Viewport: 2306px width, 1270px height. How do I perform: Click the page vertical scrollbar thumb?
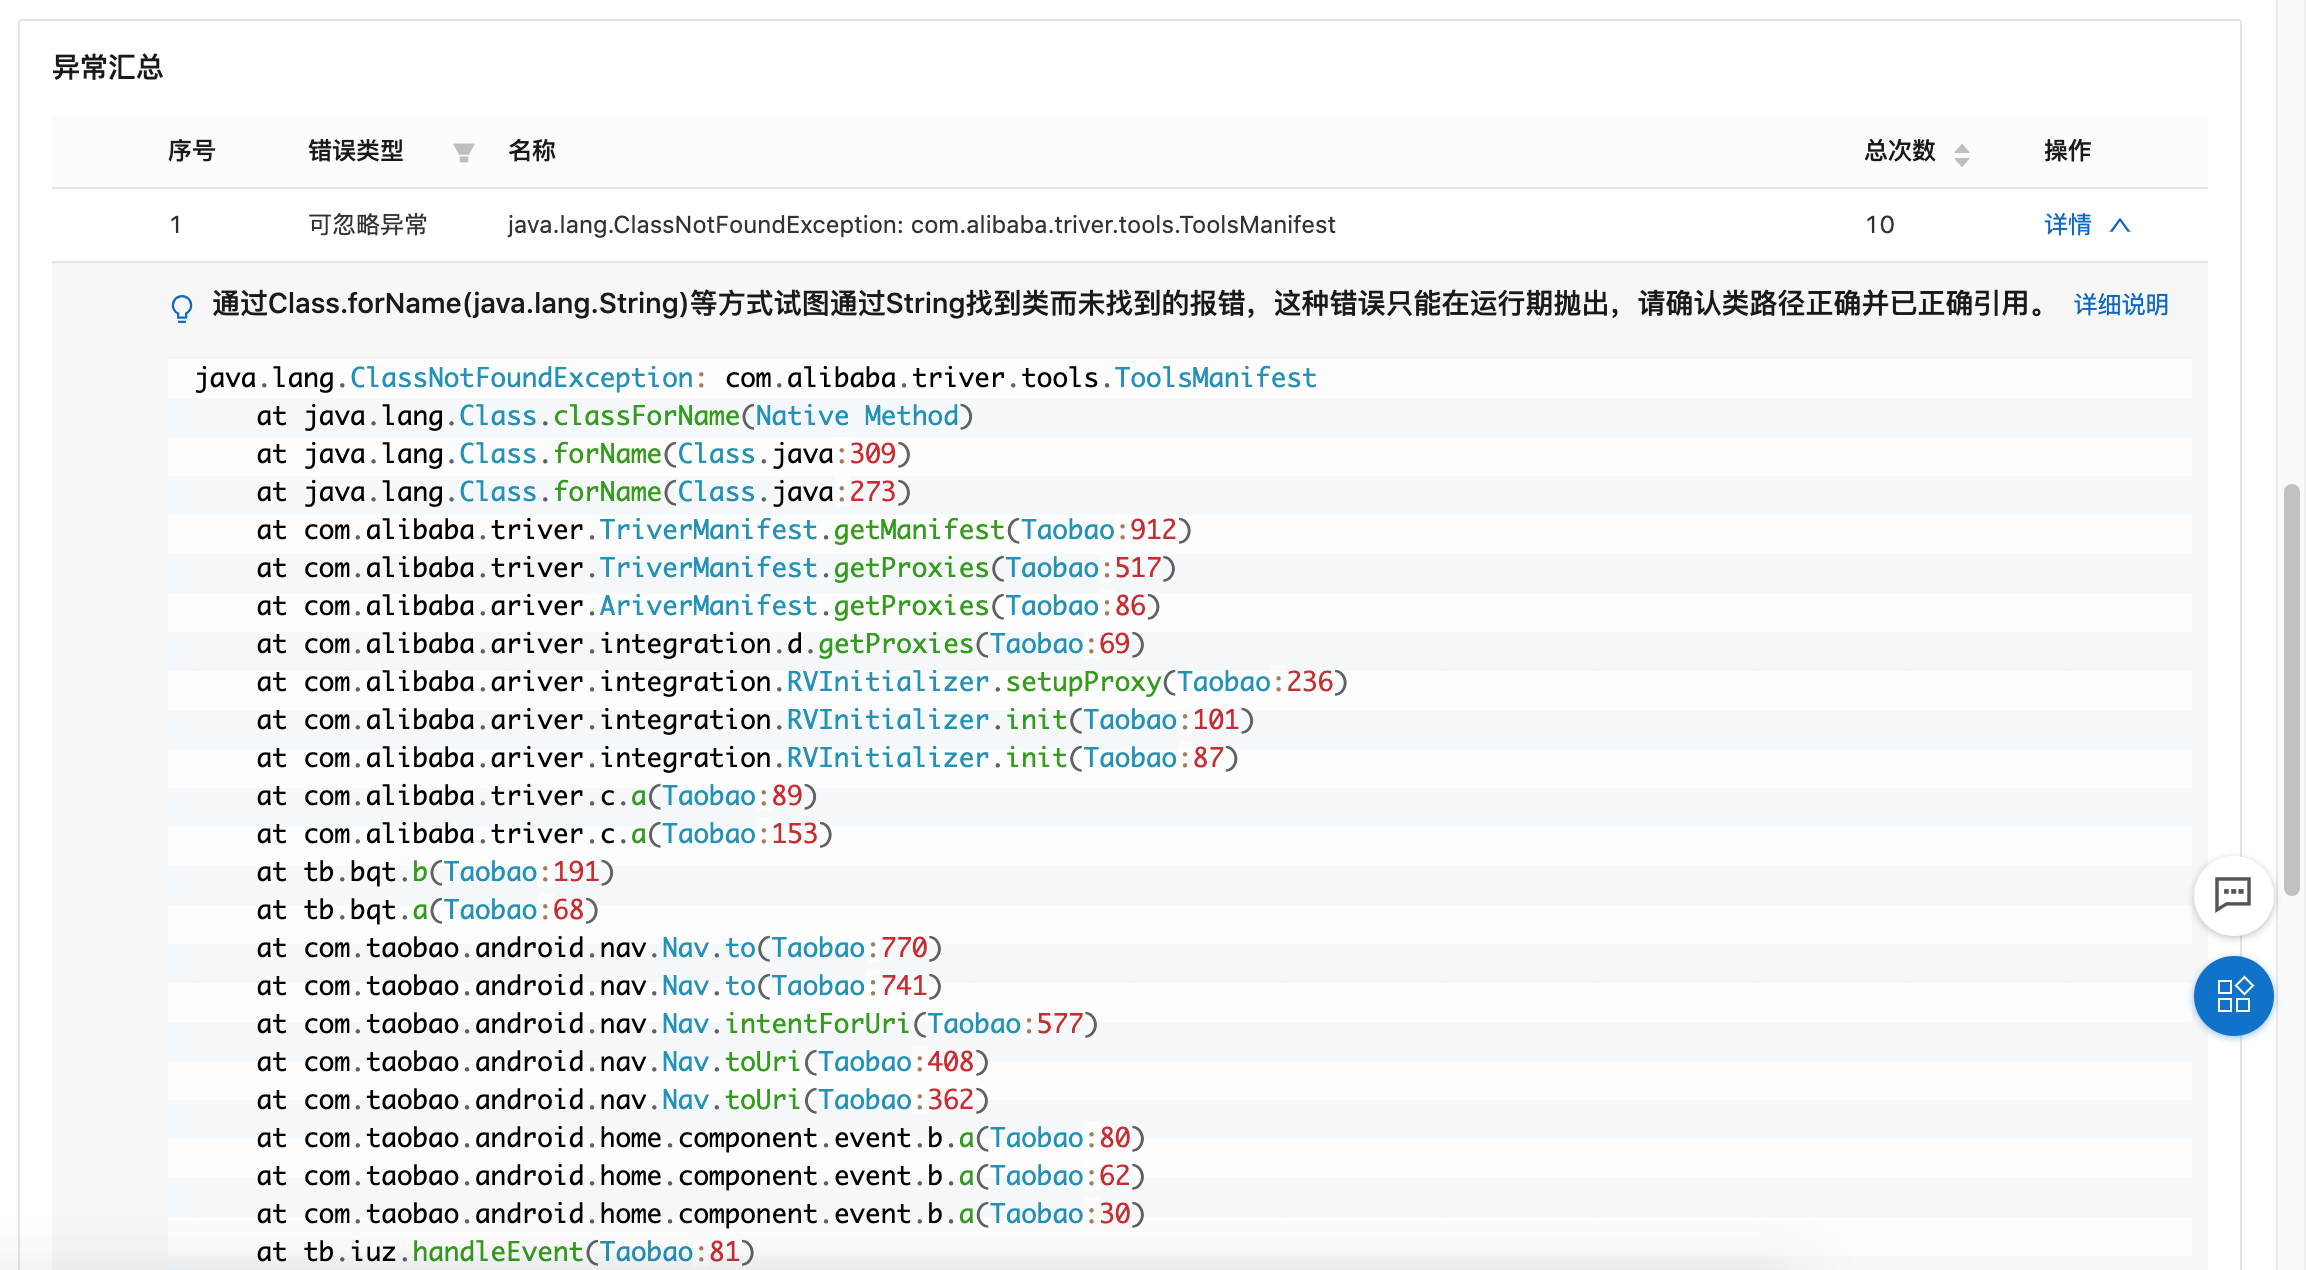click(x=2292, y=690)
